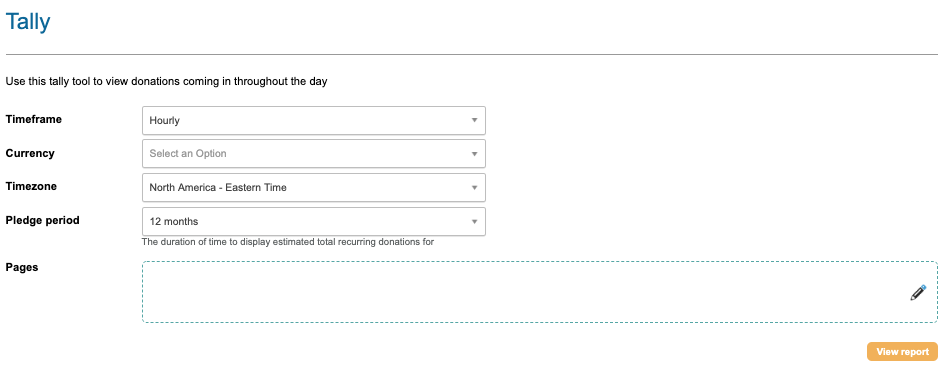Viewport: 949px width, 373px height.
Task: Click the Pledge period field label
Action: pyautogui.click(x=42, y=220)
